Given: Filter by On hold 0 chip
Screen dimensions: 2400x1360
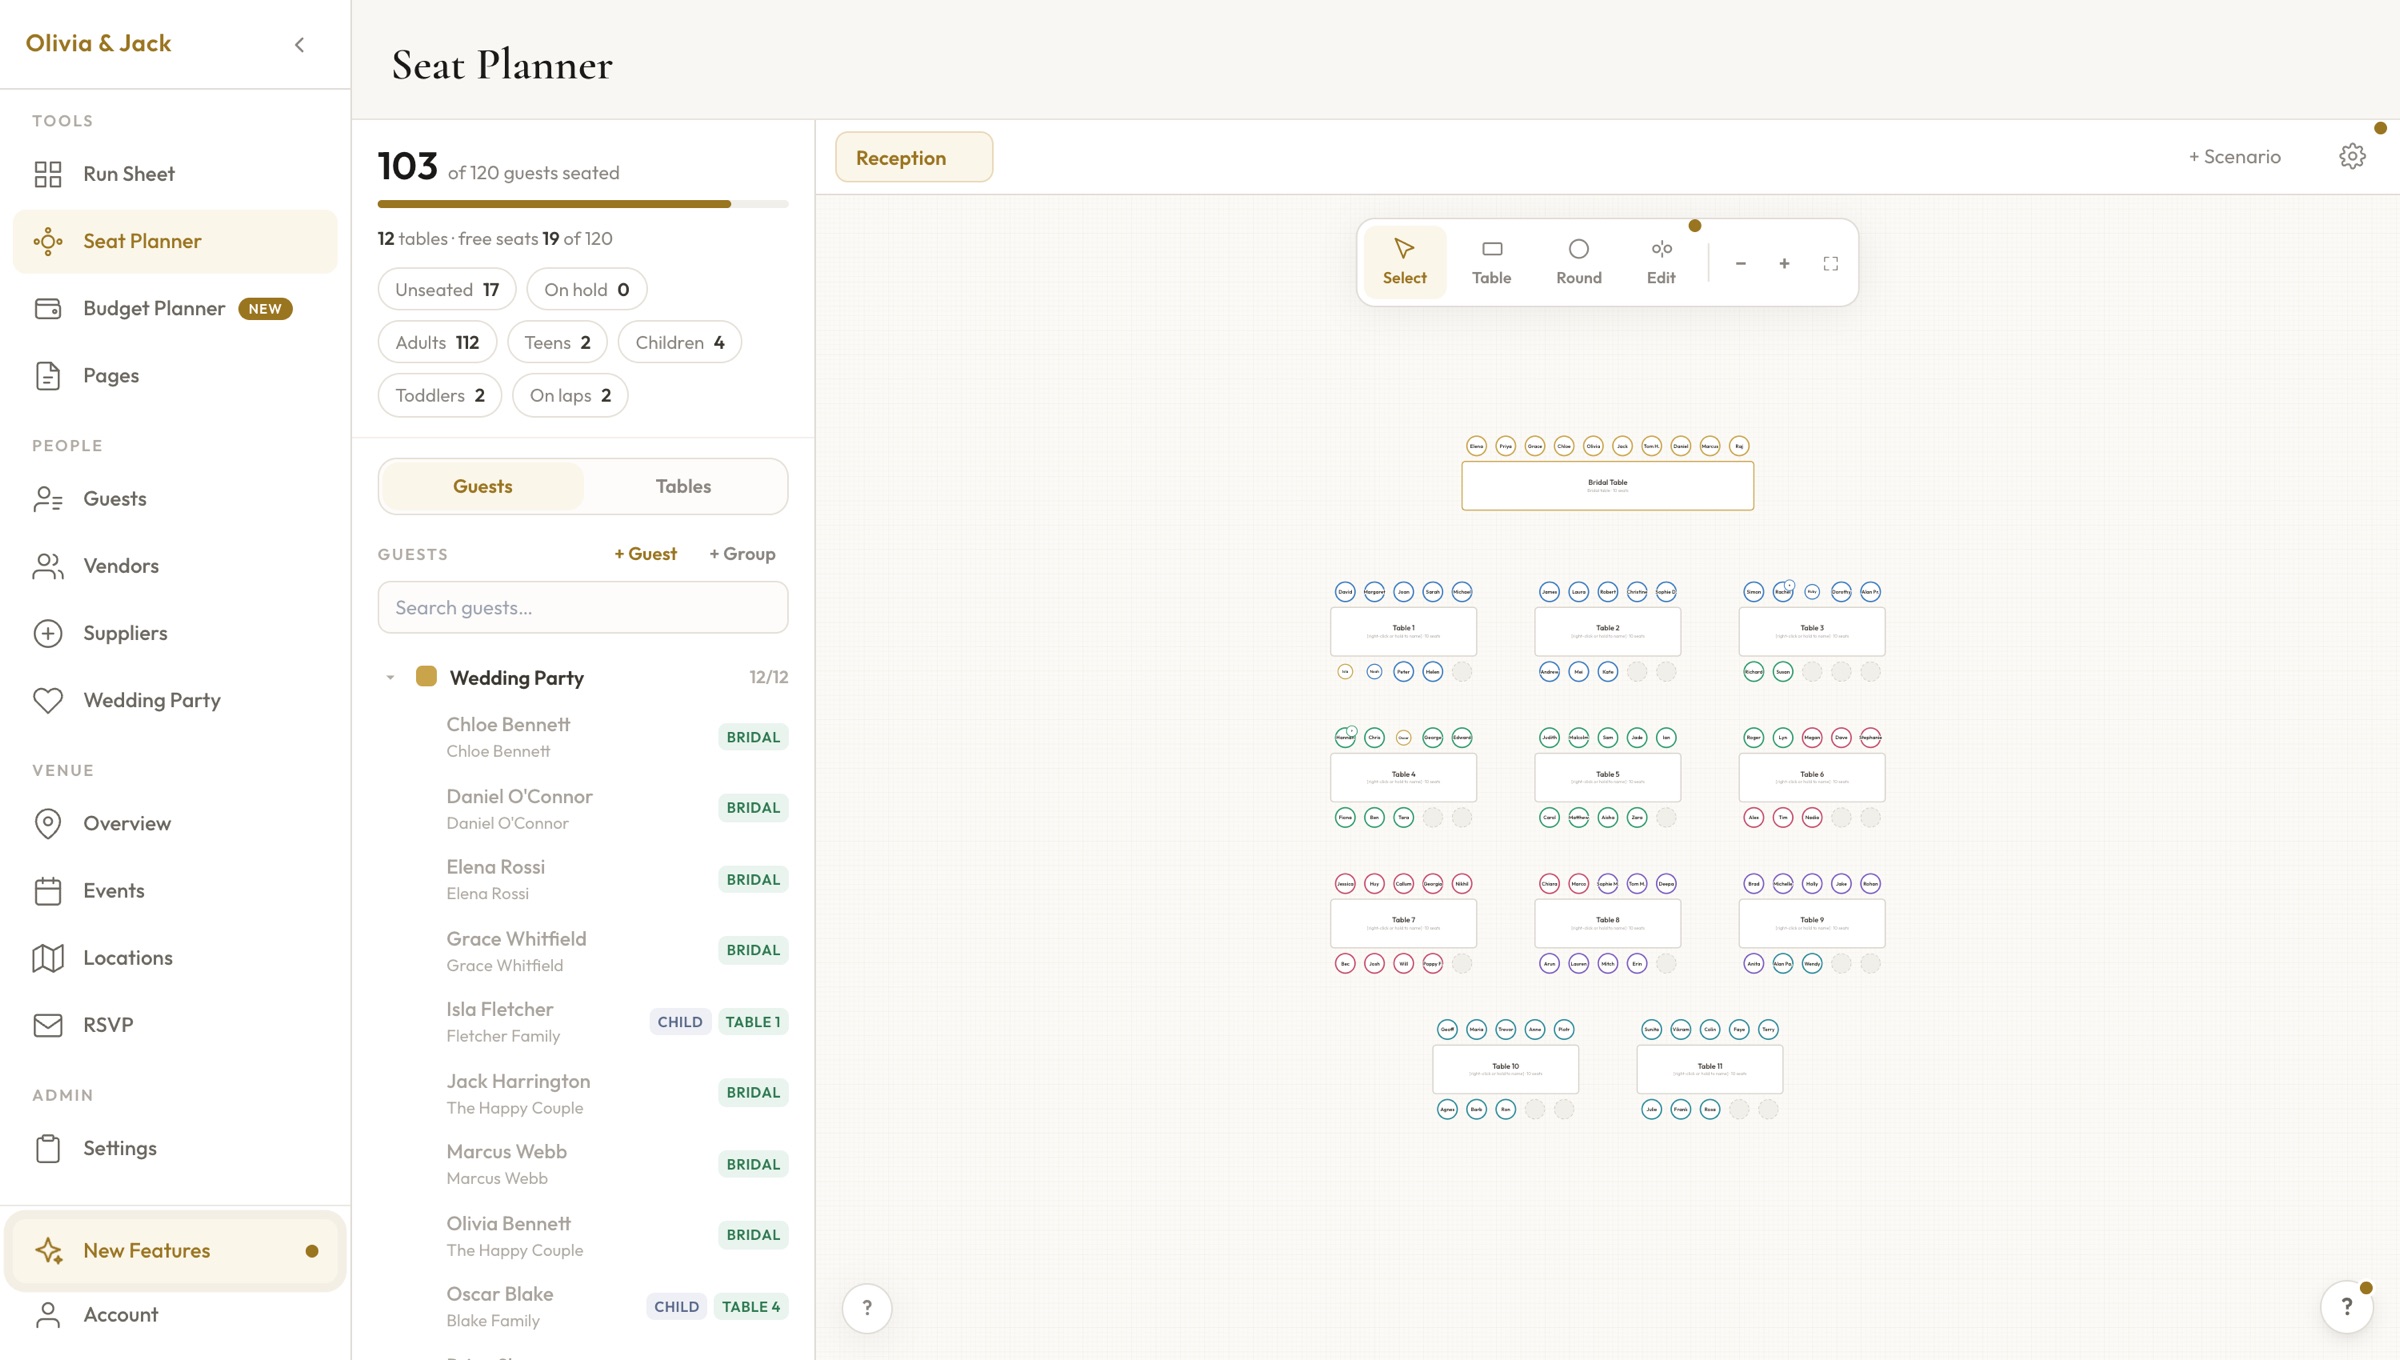Looking at the screenshot, I should [x=586, y=289].
